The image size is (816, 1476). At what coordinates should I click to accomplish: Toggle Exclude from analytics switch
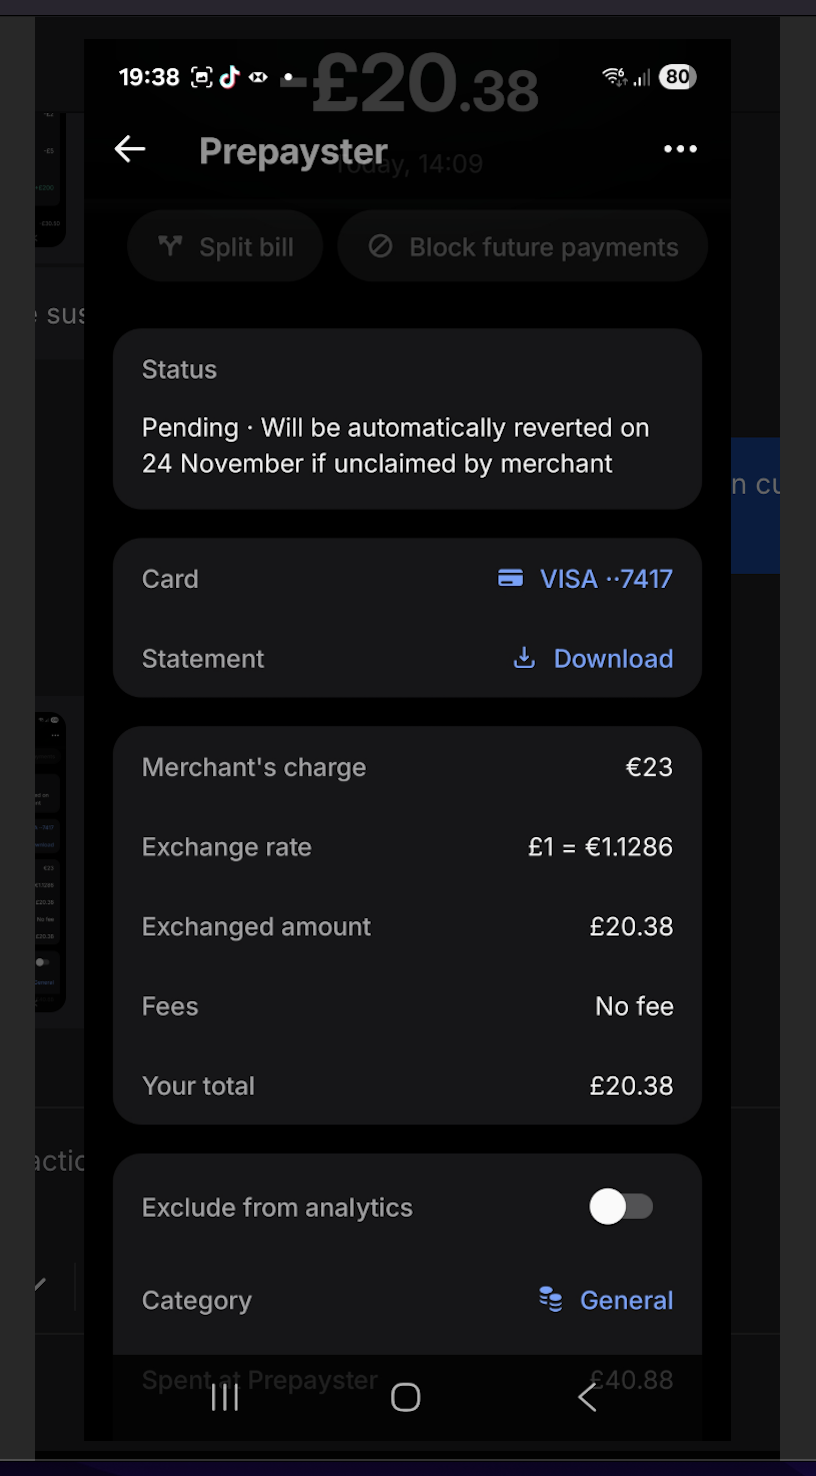click(621, 1207)
